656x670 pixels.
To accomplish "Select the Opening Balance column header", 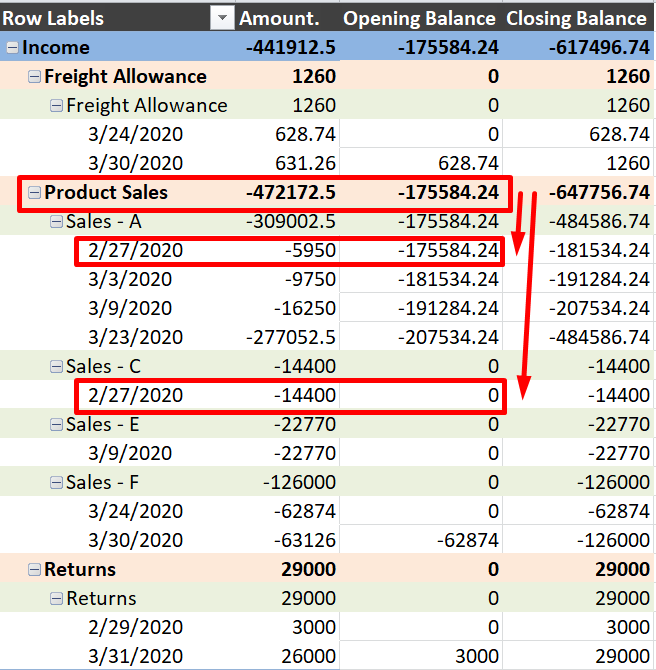I will (x=419, y=18).
